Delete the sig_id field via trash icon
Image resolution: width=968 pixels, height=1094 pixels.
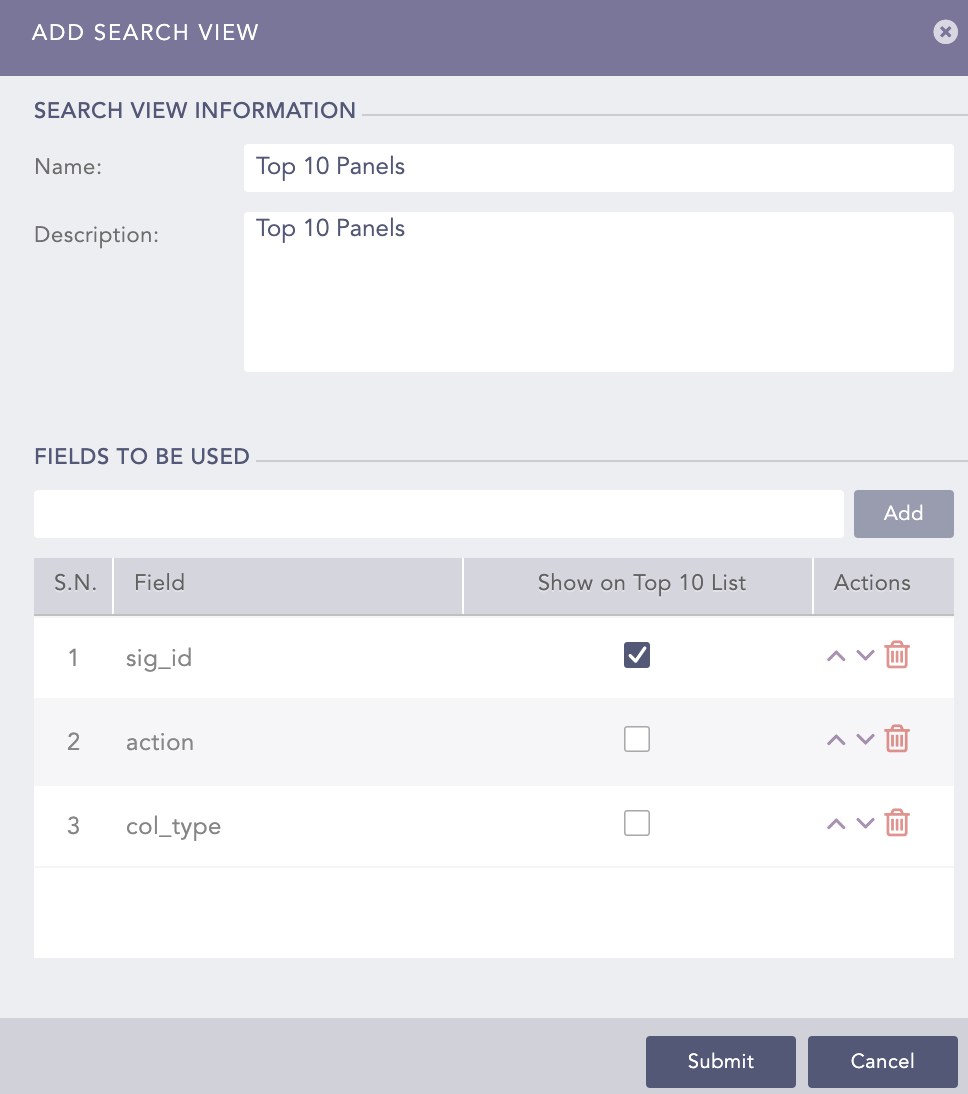897,655
